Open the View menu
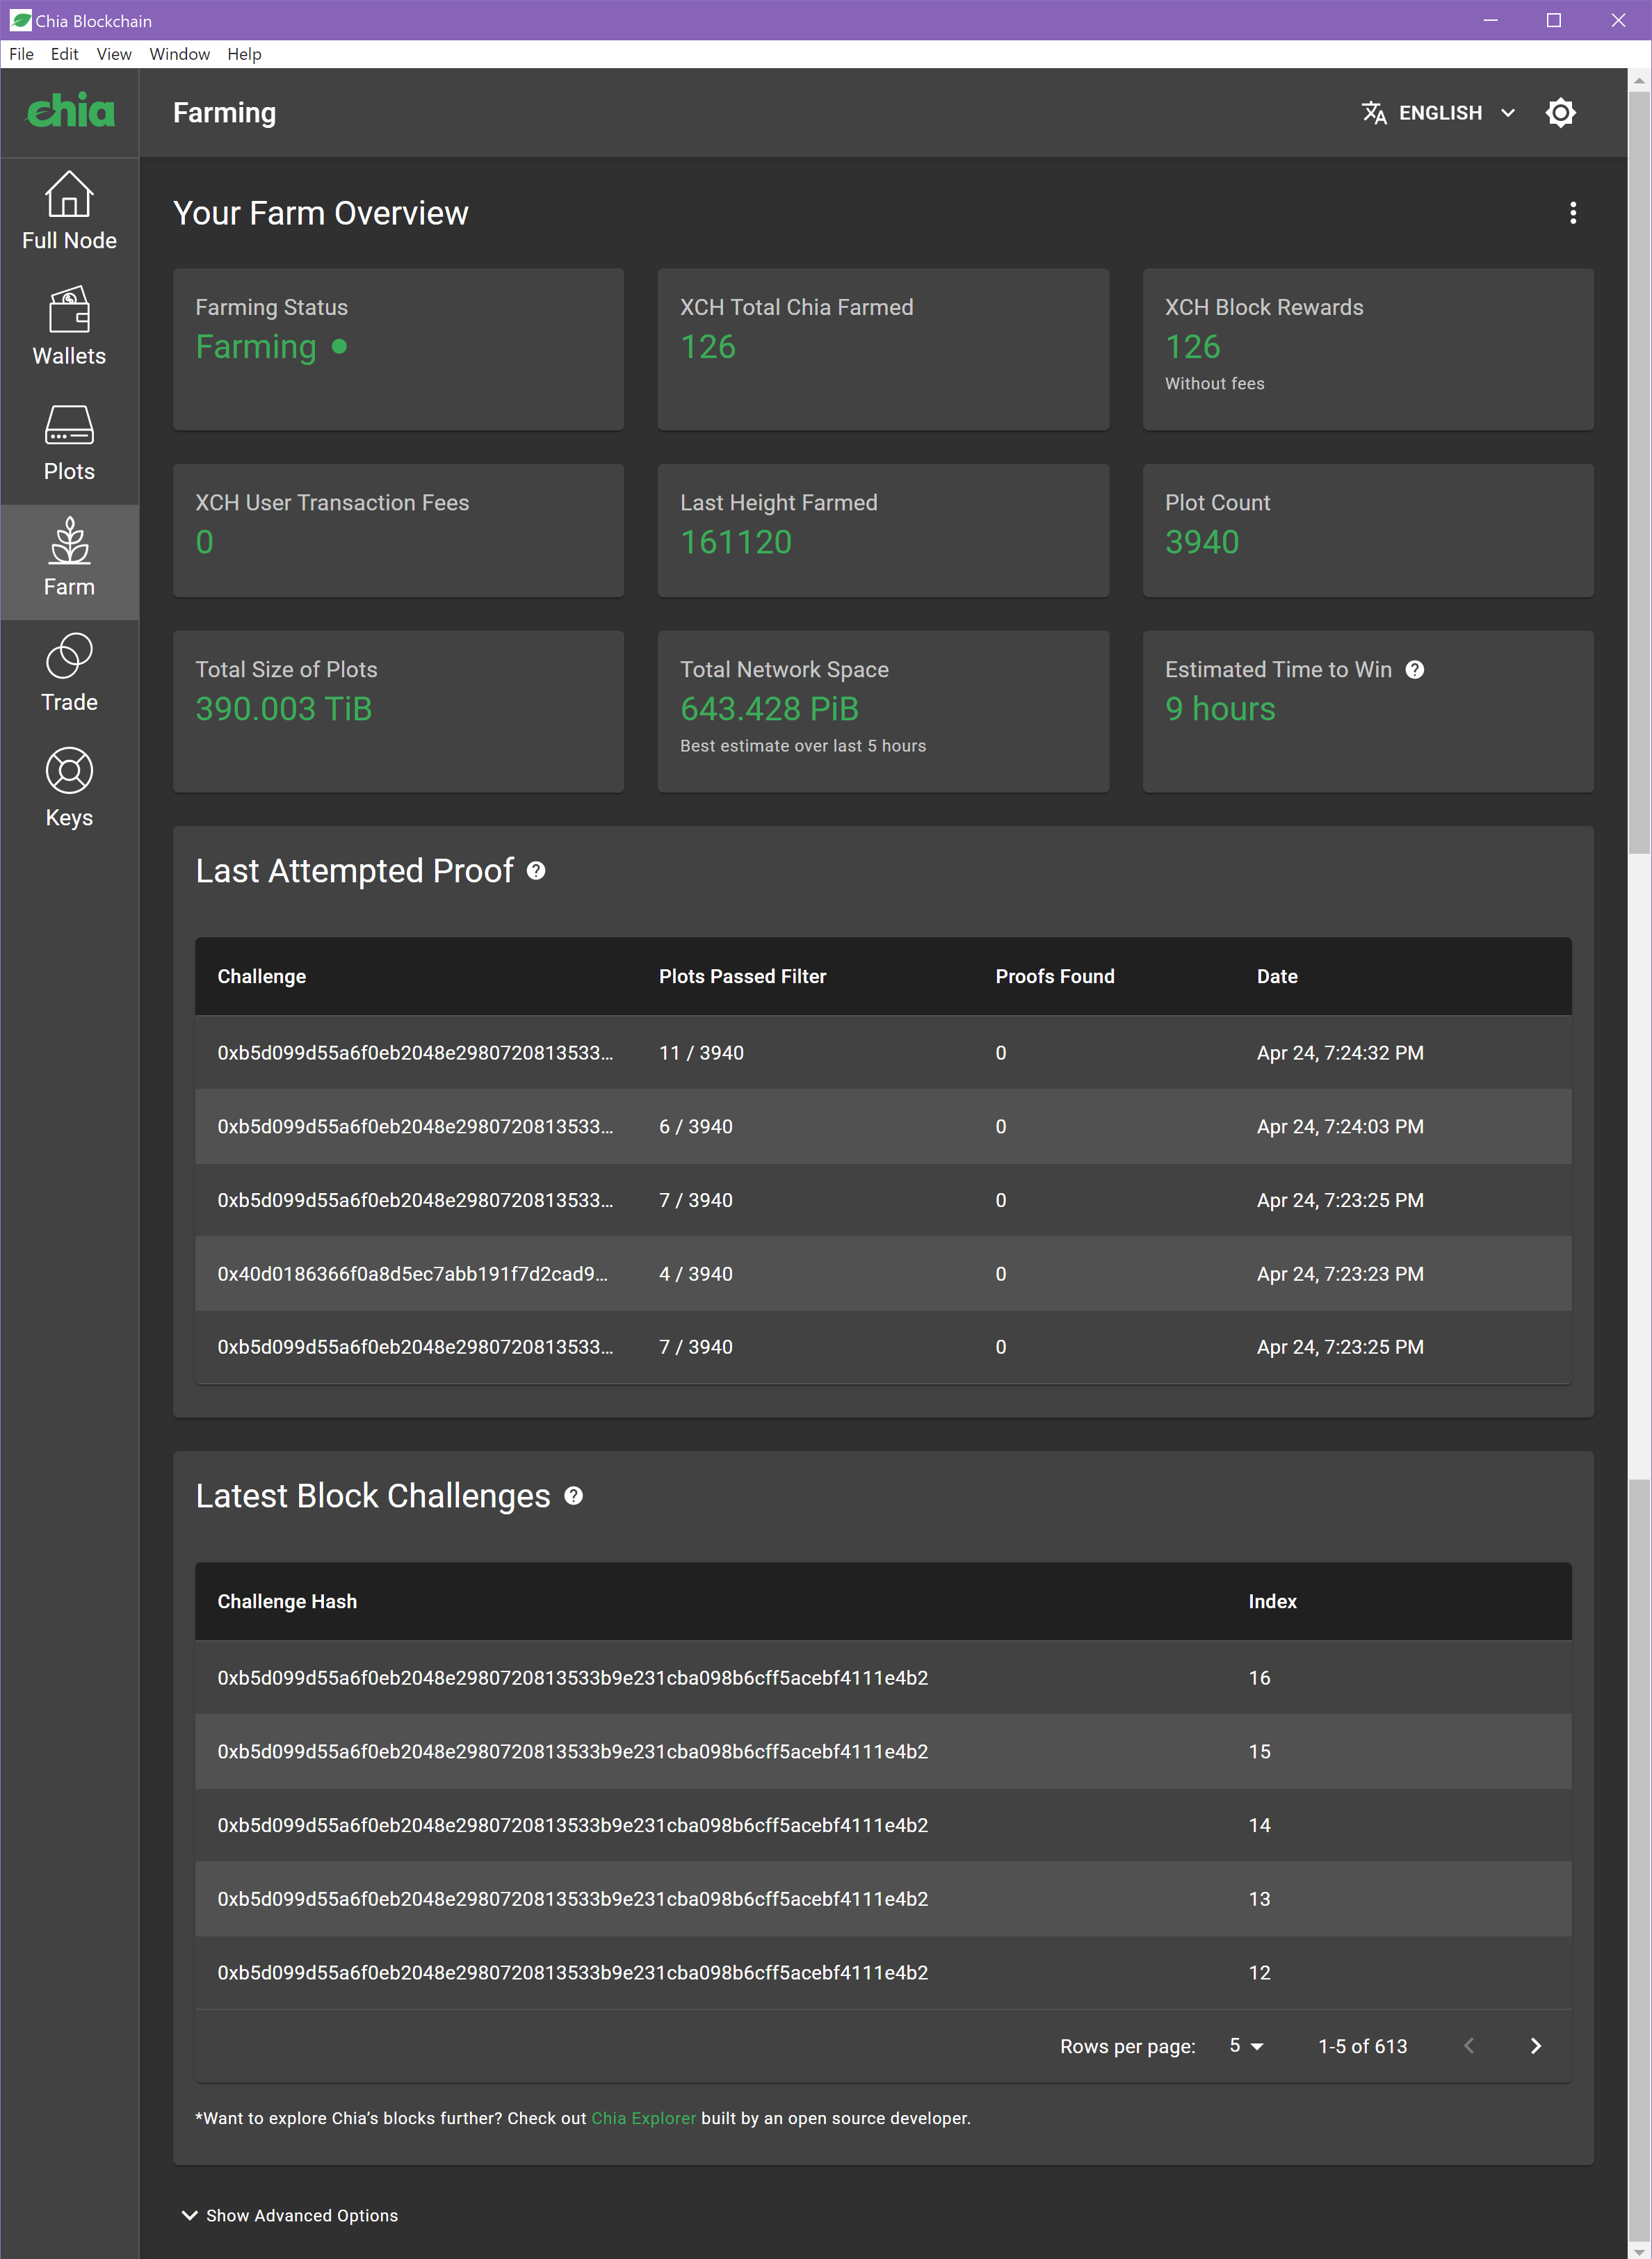Viewport: 1652px width, 2259px height. click(x=114, y=54)
